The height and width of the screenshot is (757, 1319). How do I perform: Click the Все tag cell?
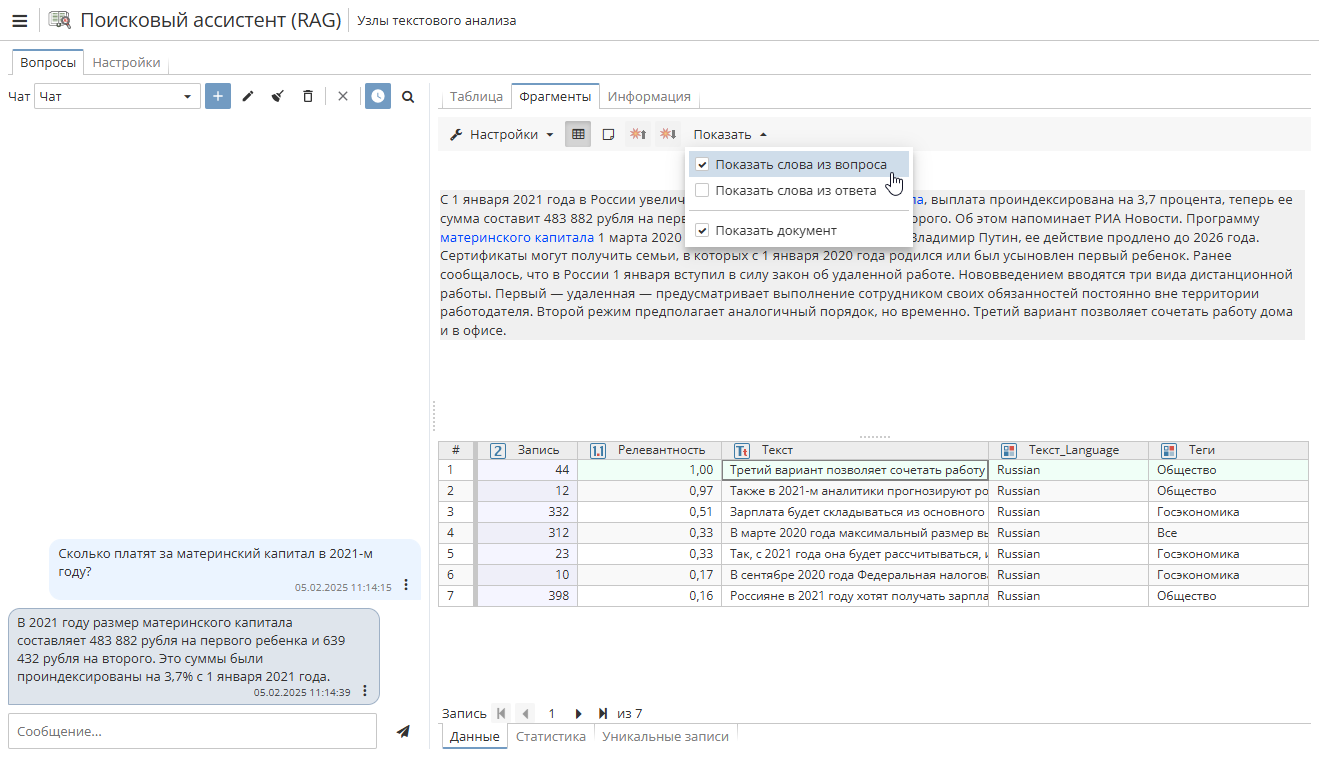pos(1228,533)
